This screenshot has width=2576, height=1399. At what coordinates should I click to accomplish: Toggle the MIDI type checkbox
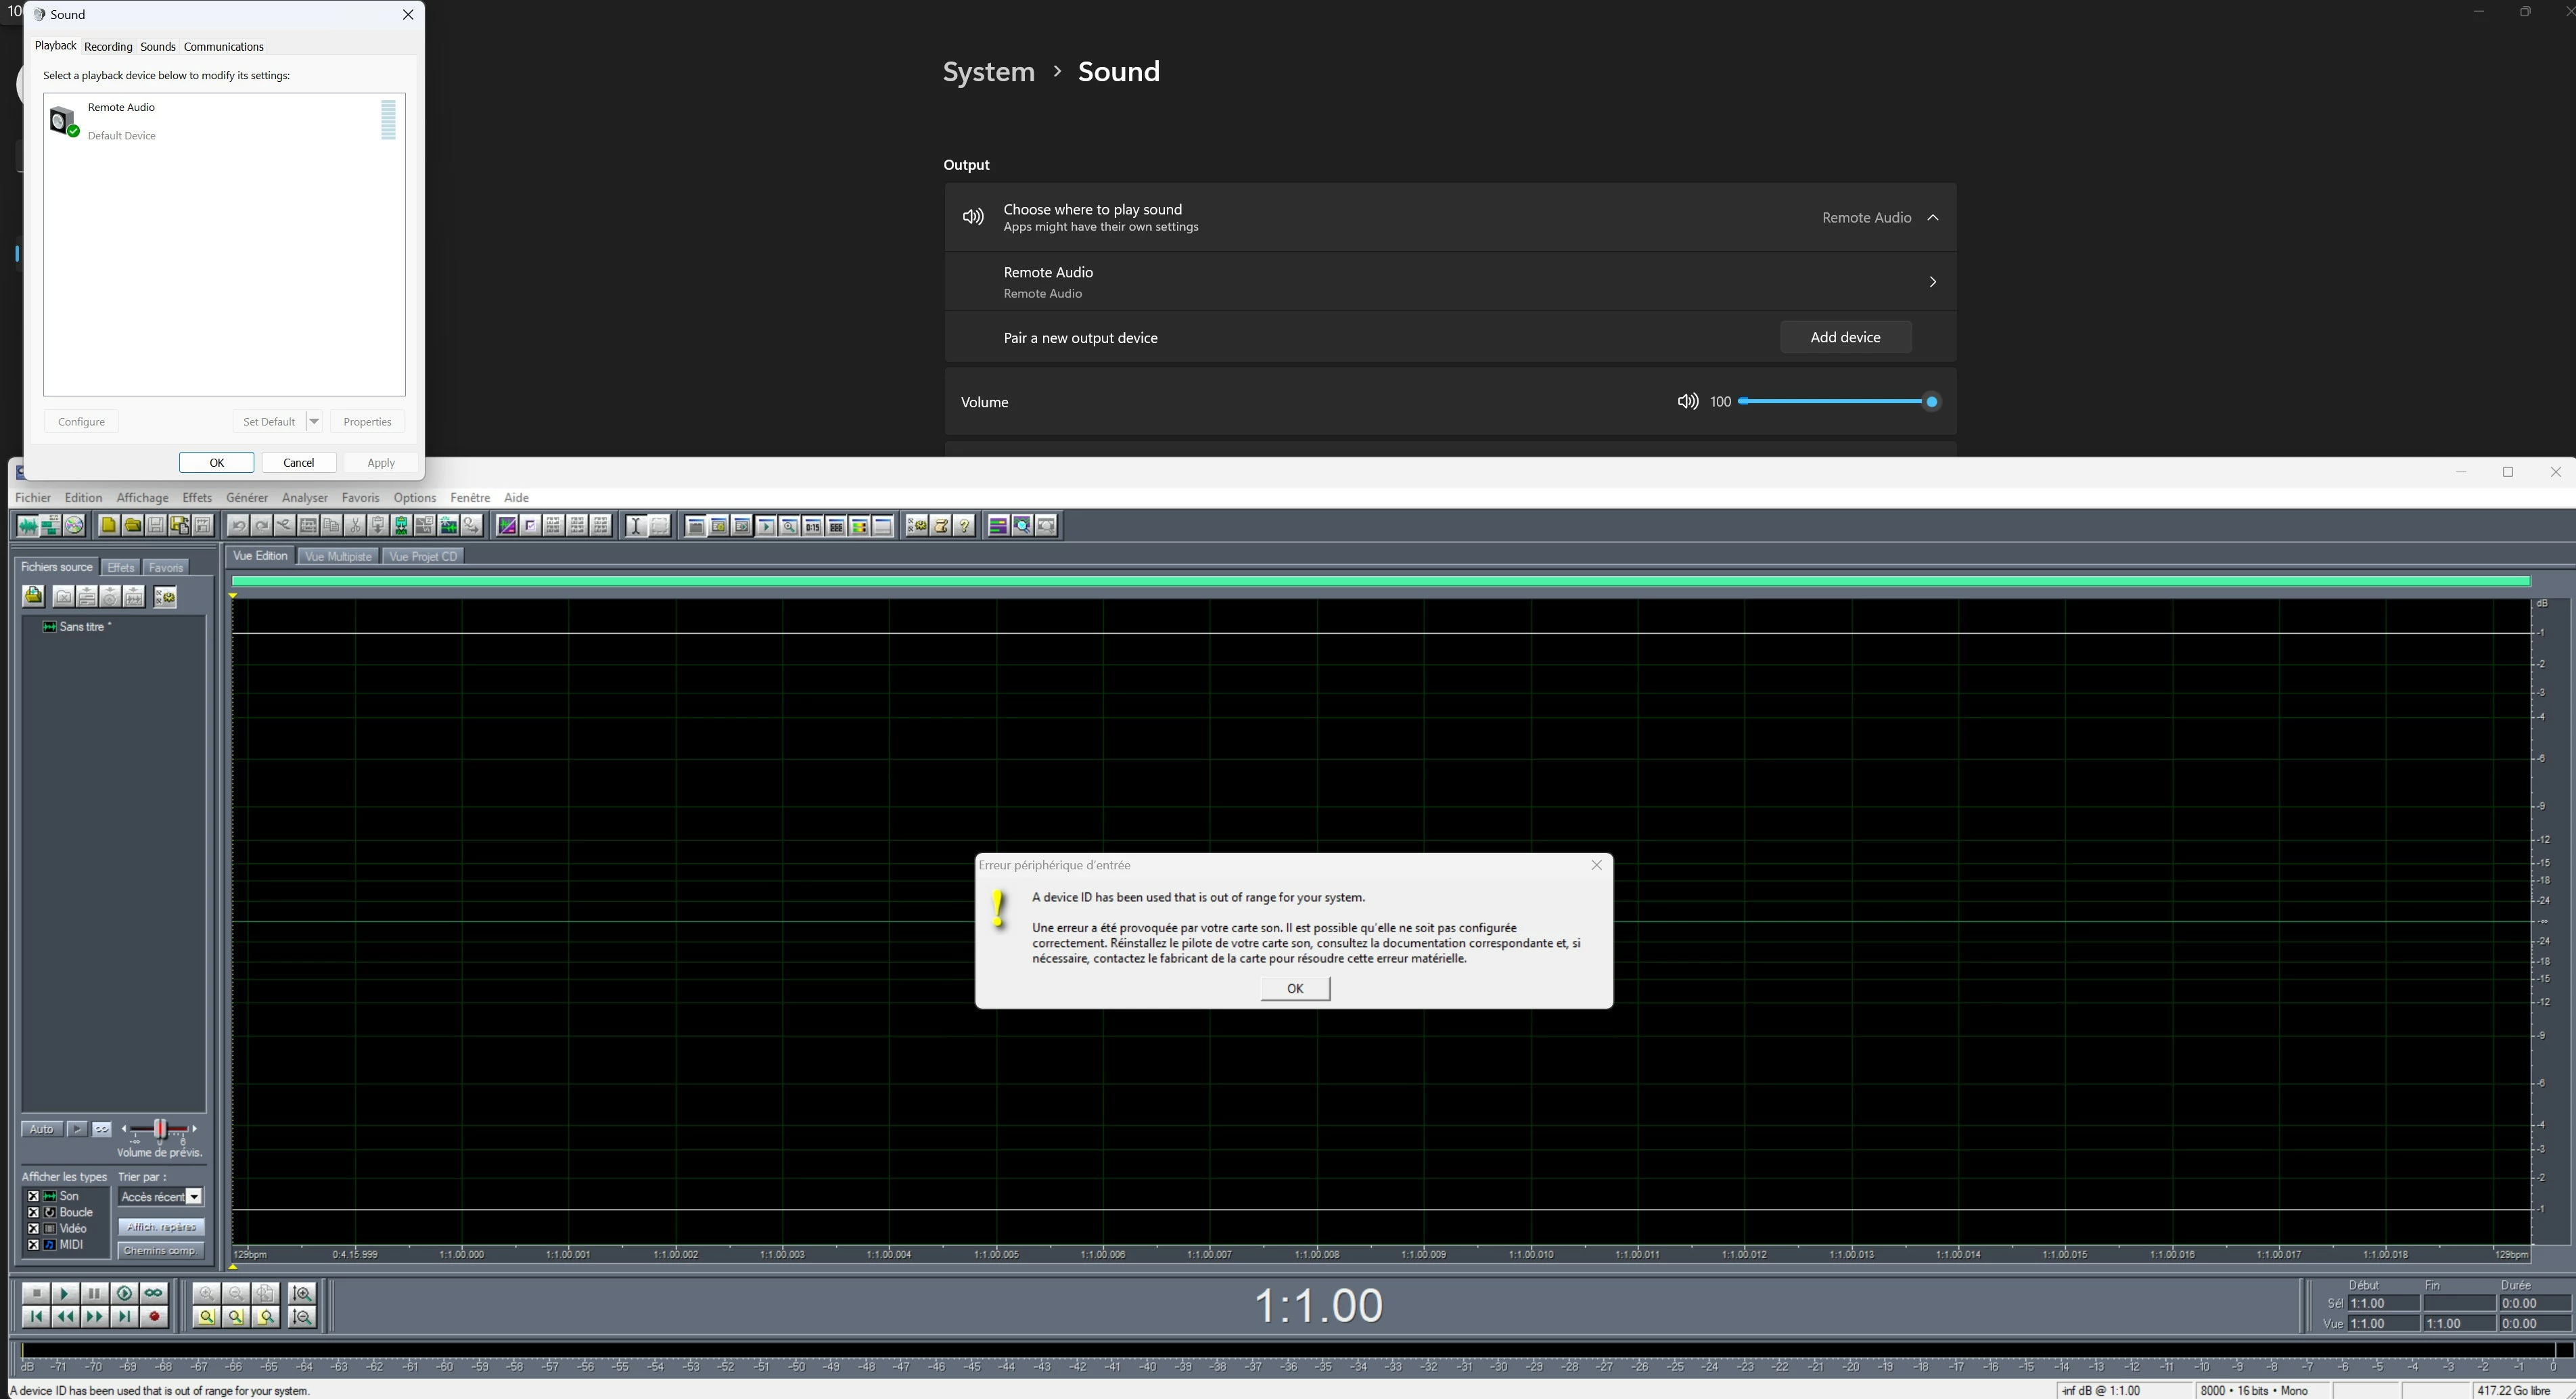(33, 1245)
